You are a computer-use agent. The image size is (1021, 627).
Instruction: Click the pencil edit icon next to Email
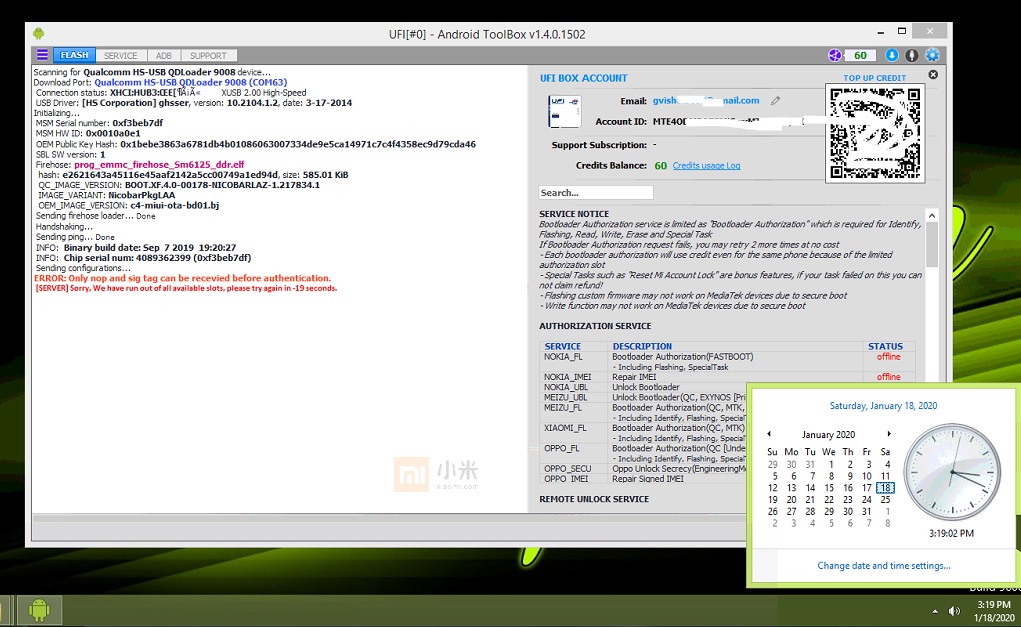point(775,101)
